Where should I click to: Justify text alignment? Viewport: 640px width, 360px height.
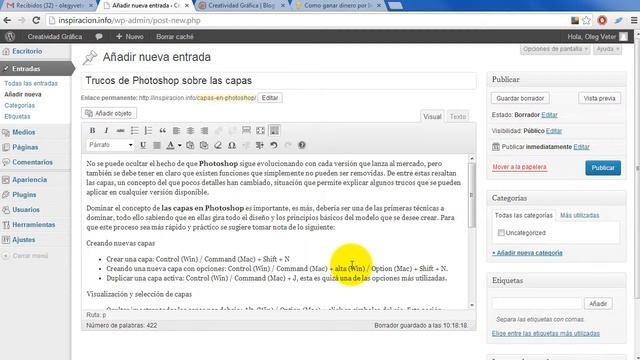pyautogui.click(x=157, y=145)
